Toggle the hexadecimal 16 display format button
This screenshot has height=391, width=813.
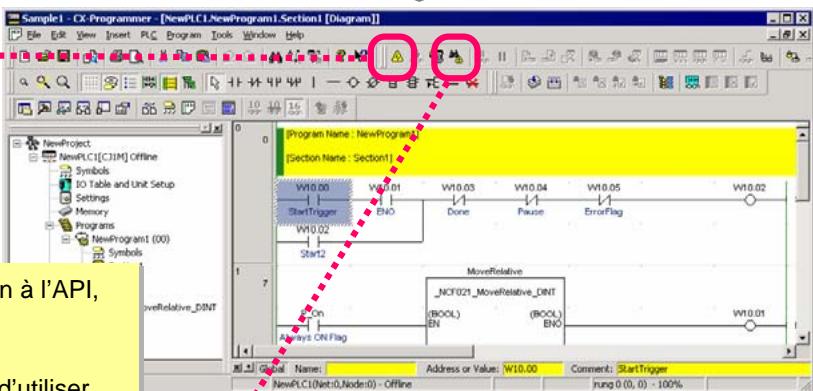[296, 108]
